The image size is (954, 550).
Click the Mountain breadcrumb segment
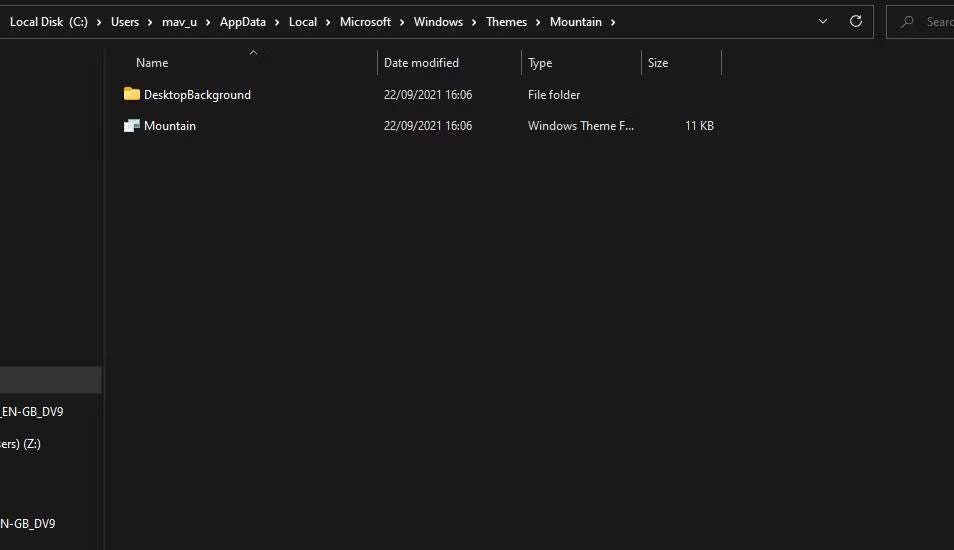click(576, 22)
